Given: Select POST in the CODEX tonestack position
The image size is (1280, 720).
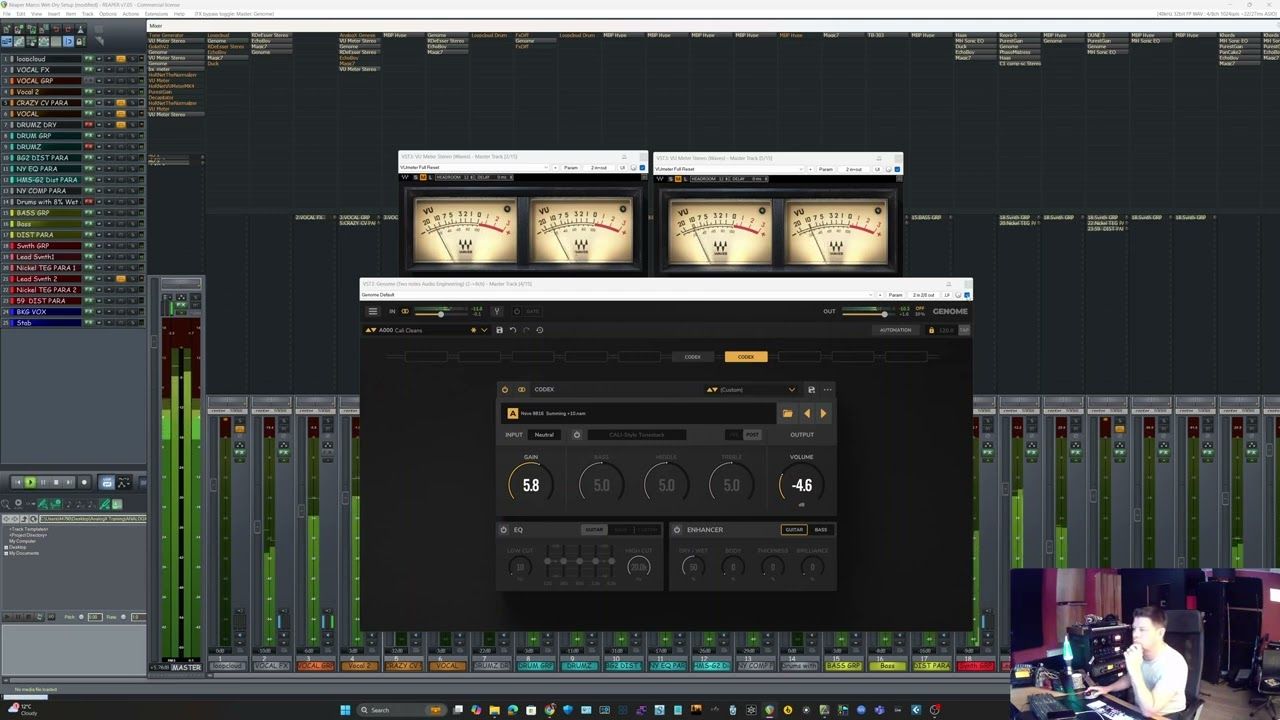Looking at the screenshot, I should pos(752,435).
